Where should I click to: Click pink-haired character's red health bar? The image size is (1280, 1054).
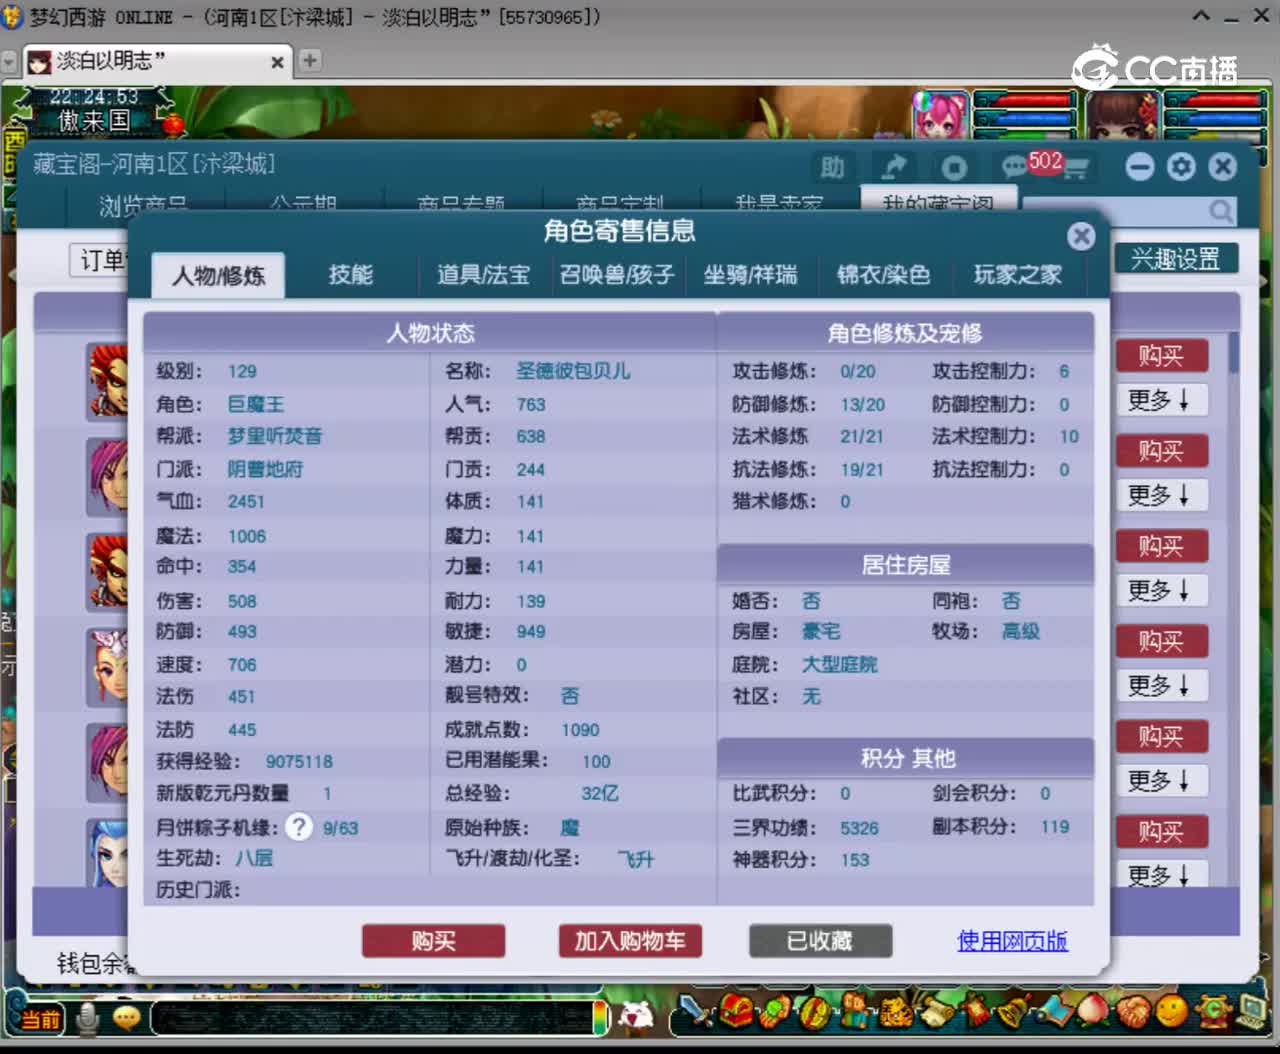pos(1024,100)
